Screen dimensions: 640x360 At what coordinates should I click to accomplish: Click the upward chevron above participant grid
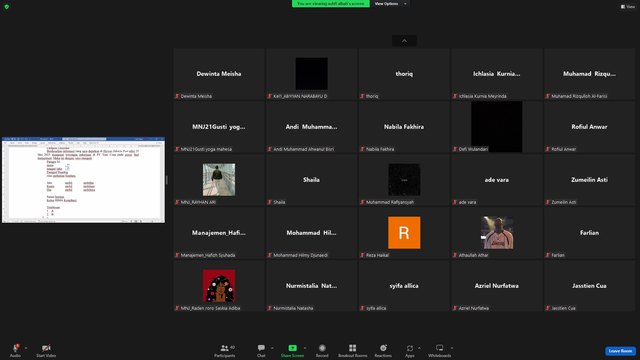404,41
